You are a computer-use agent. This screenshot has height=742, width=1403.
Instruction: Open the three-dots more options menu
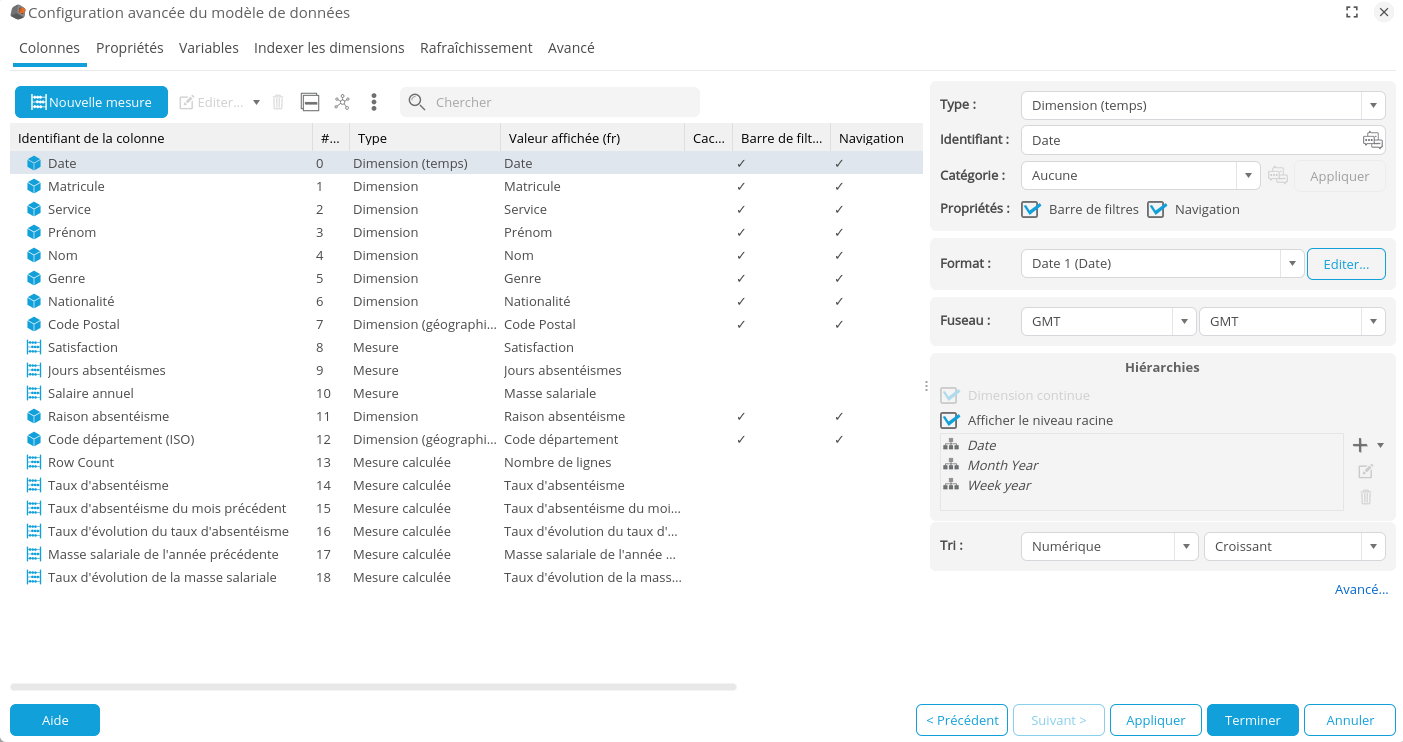pos(373,102)
